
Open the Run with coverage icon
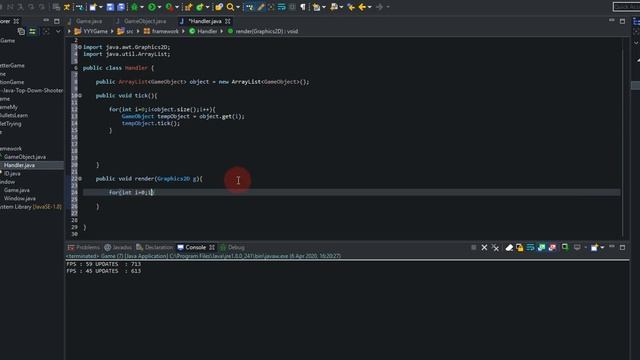click(169, 7)
